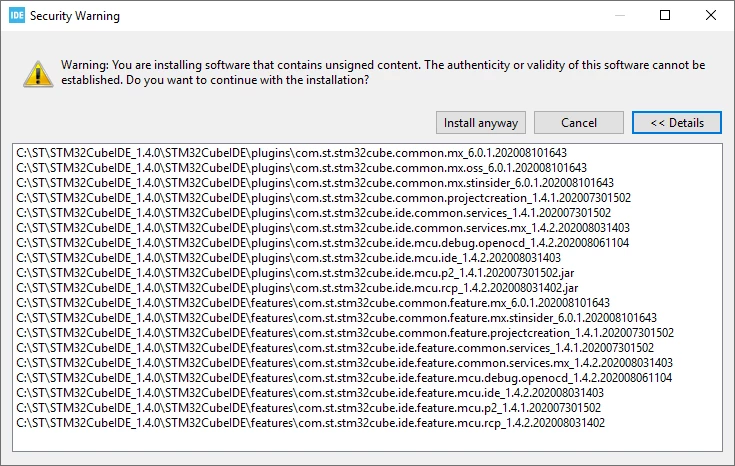This screenshot has height=466, width=735.
Task: Select the plugins common.projectcreation_1.4.1 line
Action: (x=323, y=198)
